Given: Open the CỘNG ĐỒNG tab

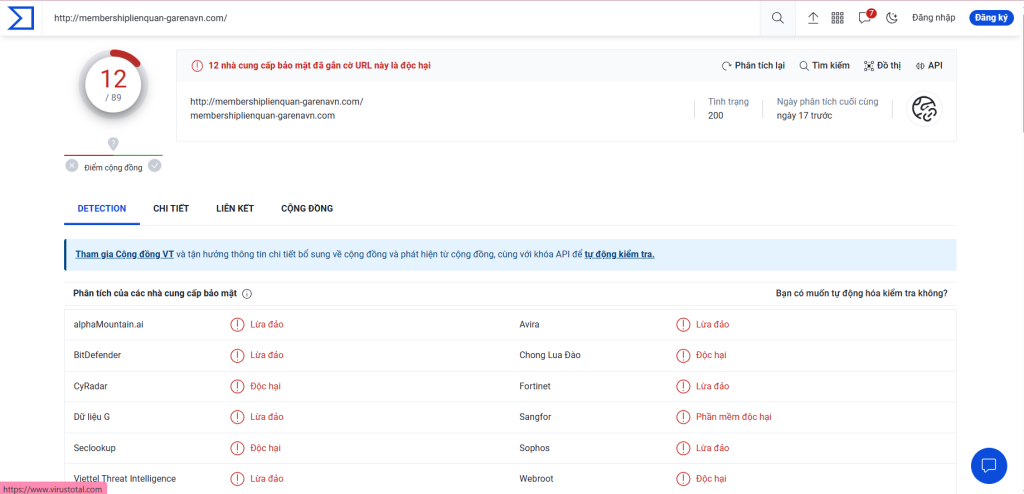Looking at the screenshot, I should (307, 208).
